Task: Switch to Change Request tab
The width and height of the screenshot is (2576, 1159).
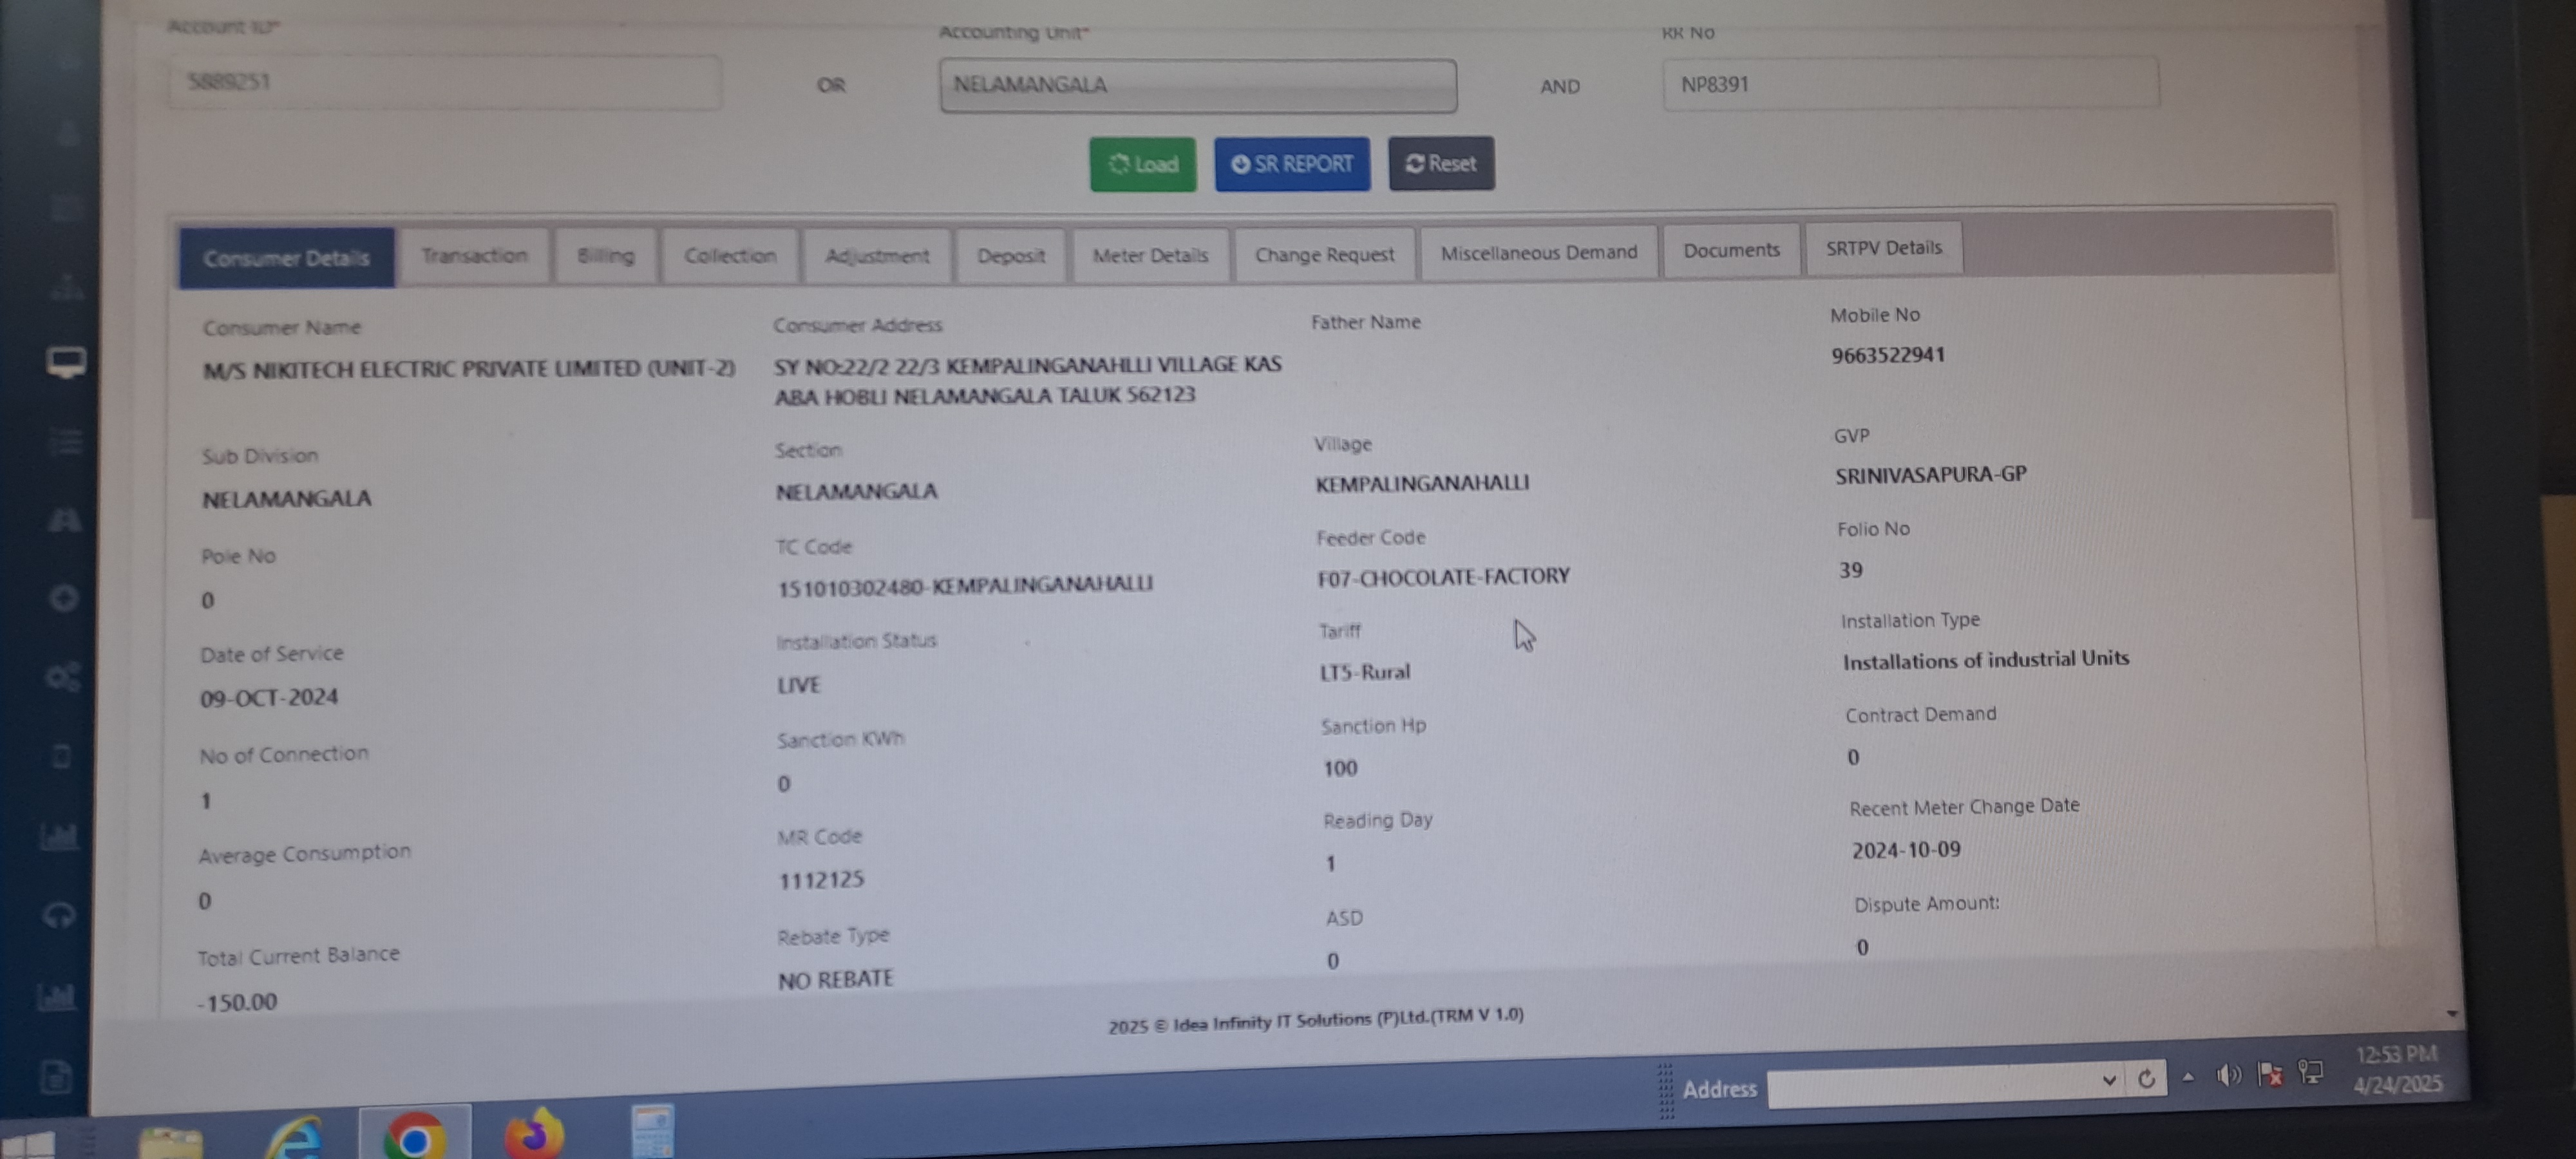Action: (1324, 255)
